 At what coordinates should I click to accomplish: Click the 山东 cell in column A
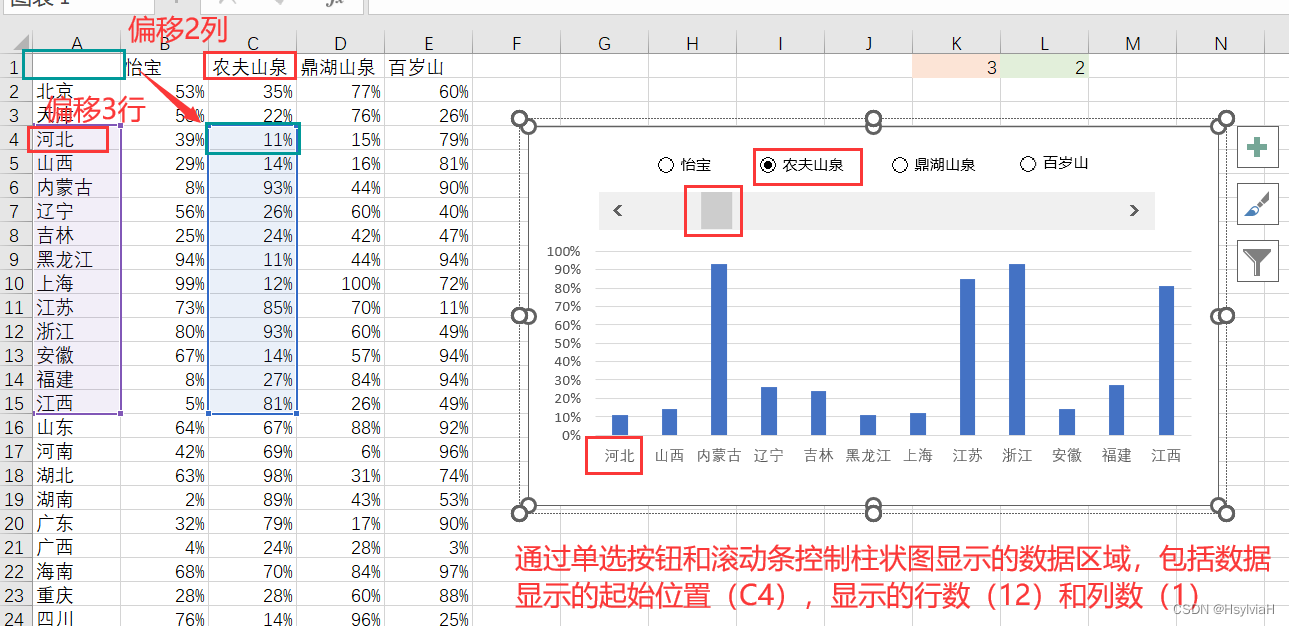coord(77,427)
